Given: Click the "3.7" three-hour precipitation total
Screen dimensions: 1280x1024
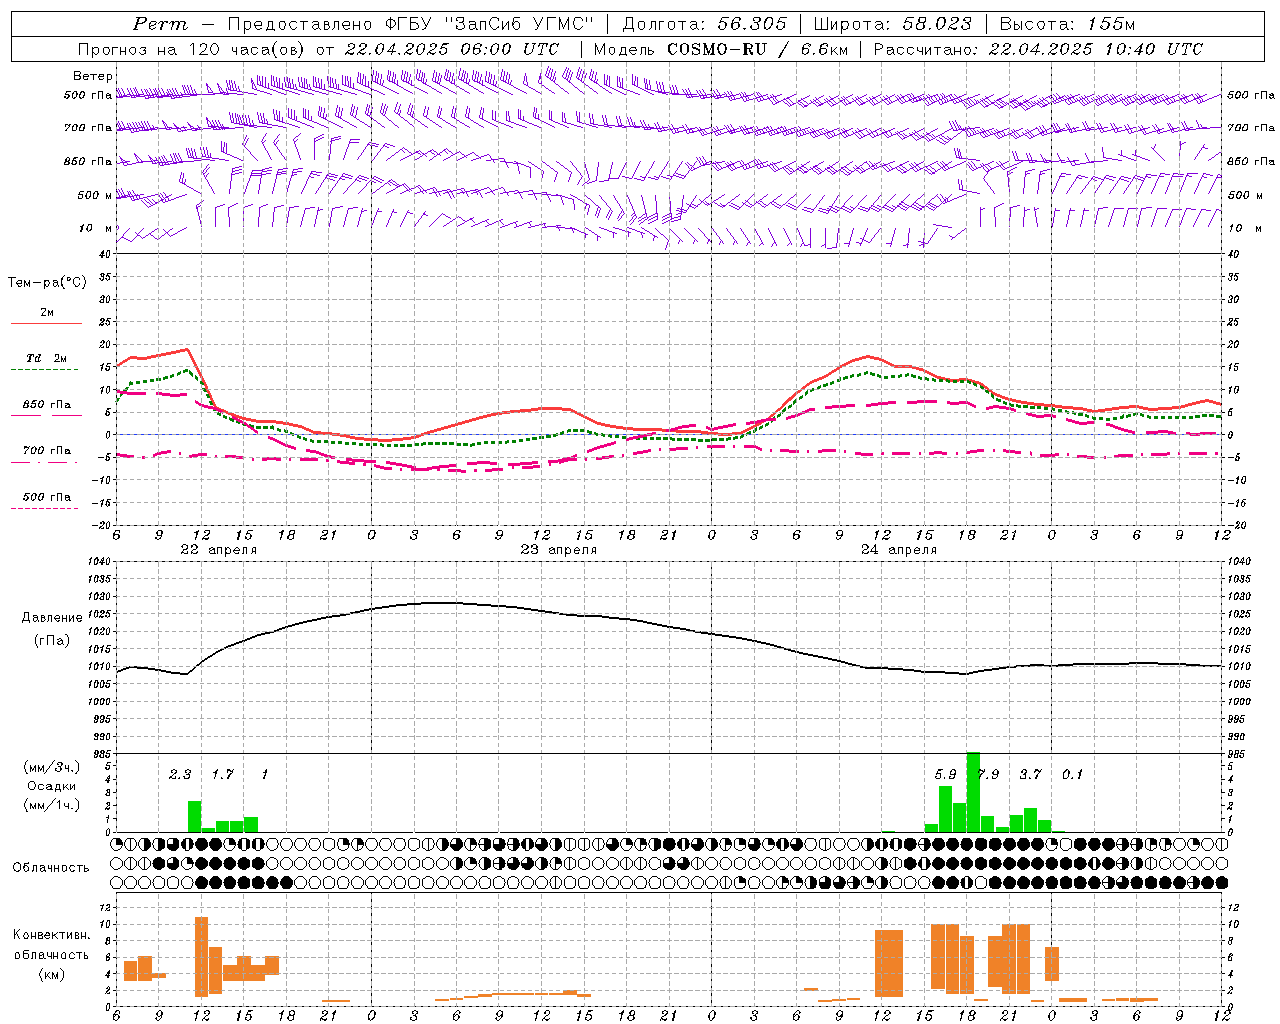Looking at the screenshot, I should coord(1030,775).
